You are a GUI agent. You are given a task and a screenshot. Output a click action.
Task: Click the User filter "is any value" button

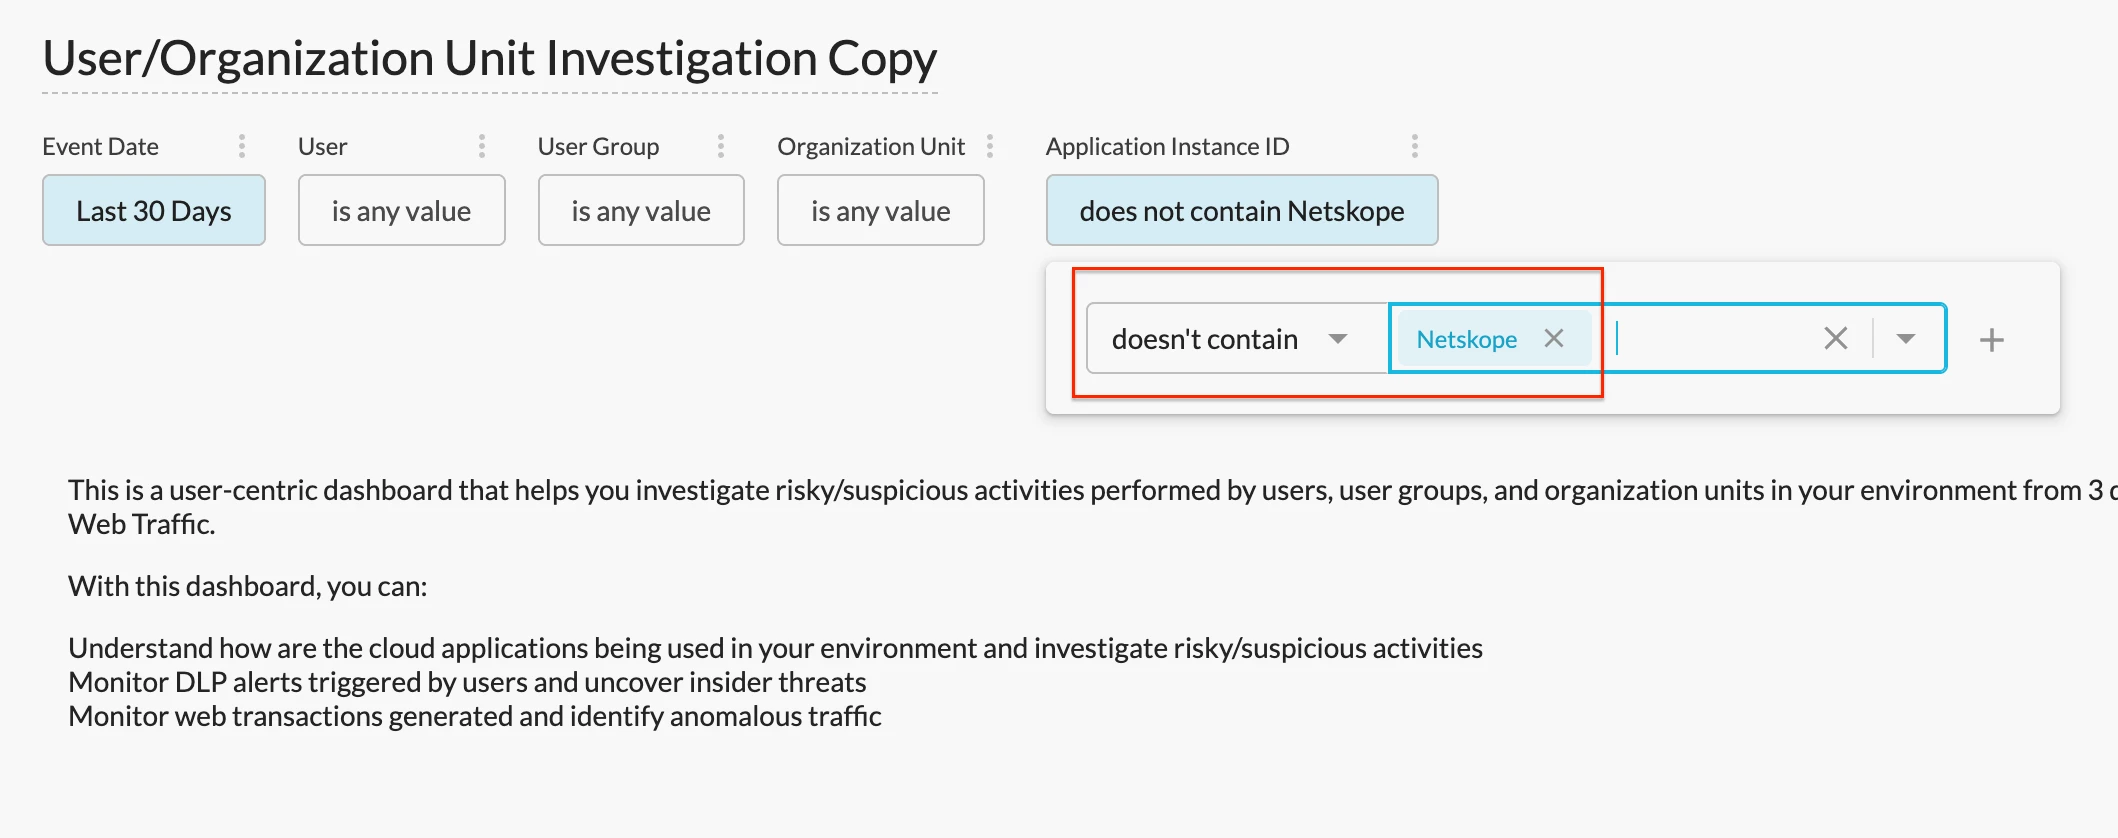[401, 211]
